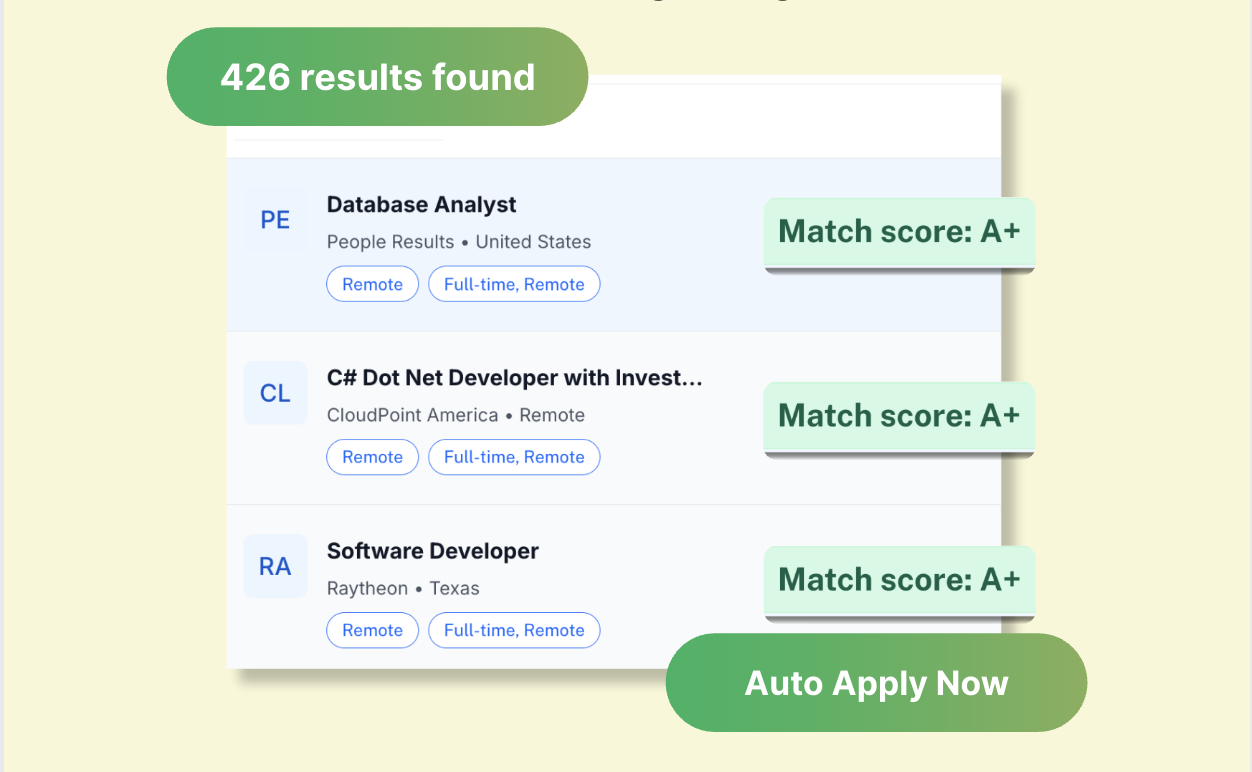This screenshot has height=772, width=1252.
Task: Select the C# Developer match score badge
Action: click(898, 415)
